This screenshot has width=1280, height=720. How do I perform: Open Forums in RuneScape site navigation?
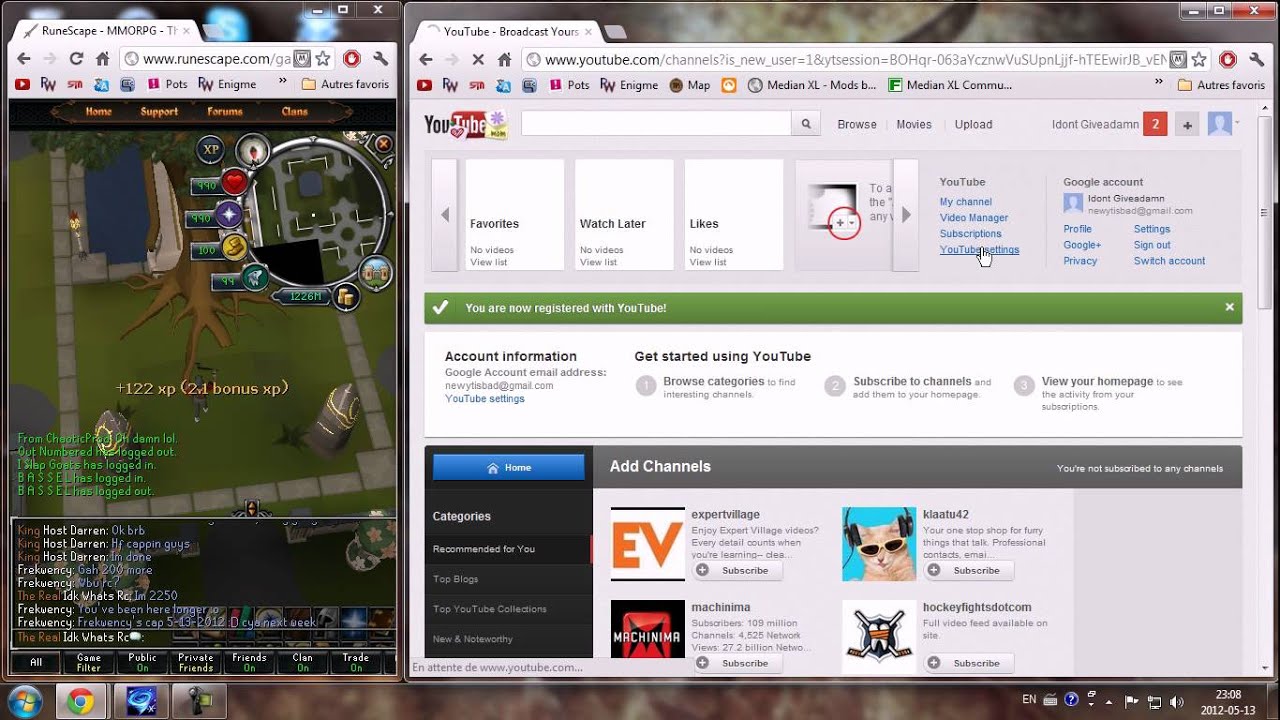coord(225,112)
